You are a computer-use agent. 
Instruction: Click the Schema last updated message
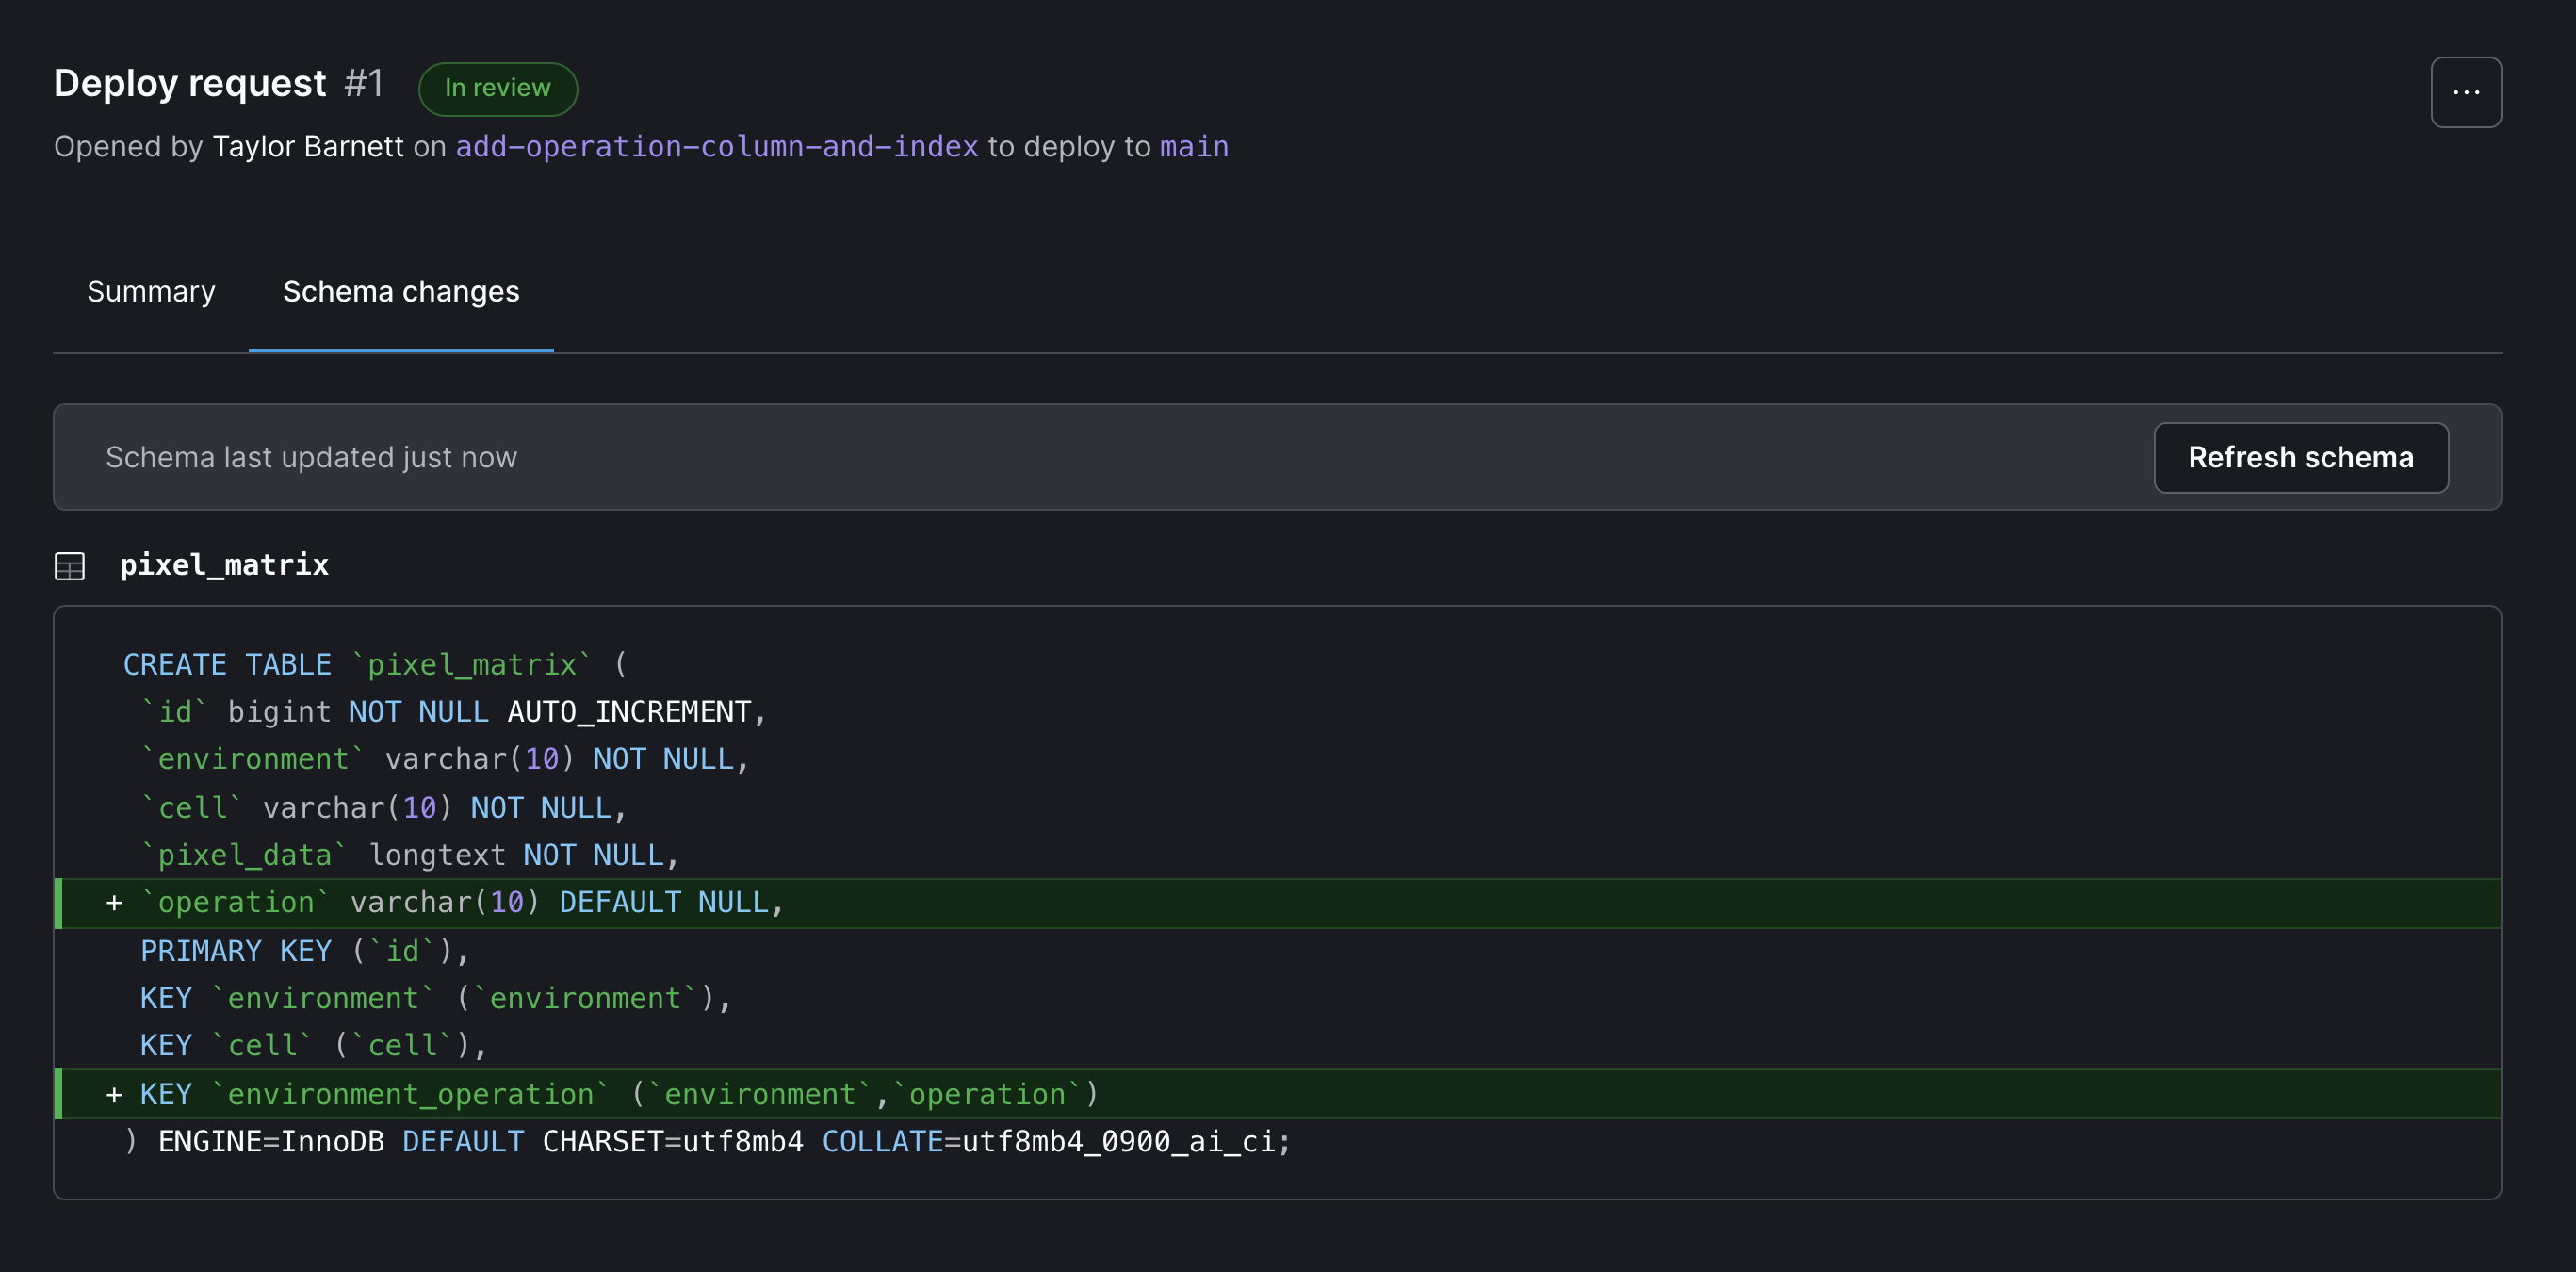pos(311,457)
